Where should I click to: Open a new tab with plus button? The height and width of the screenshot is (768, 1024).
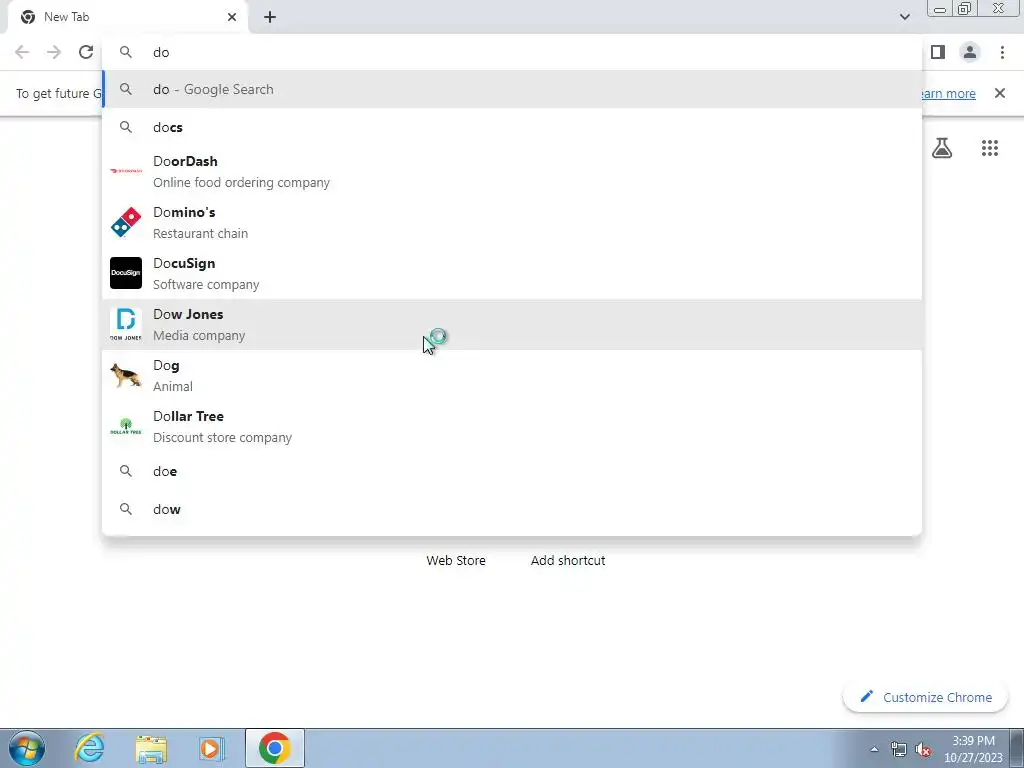pyautogui.click(x=270, y=17)
